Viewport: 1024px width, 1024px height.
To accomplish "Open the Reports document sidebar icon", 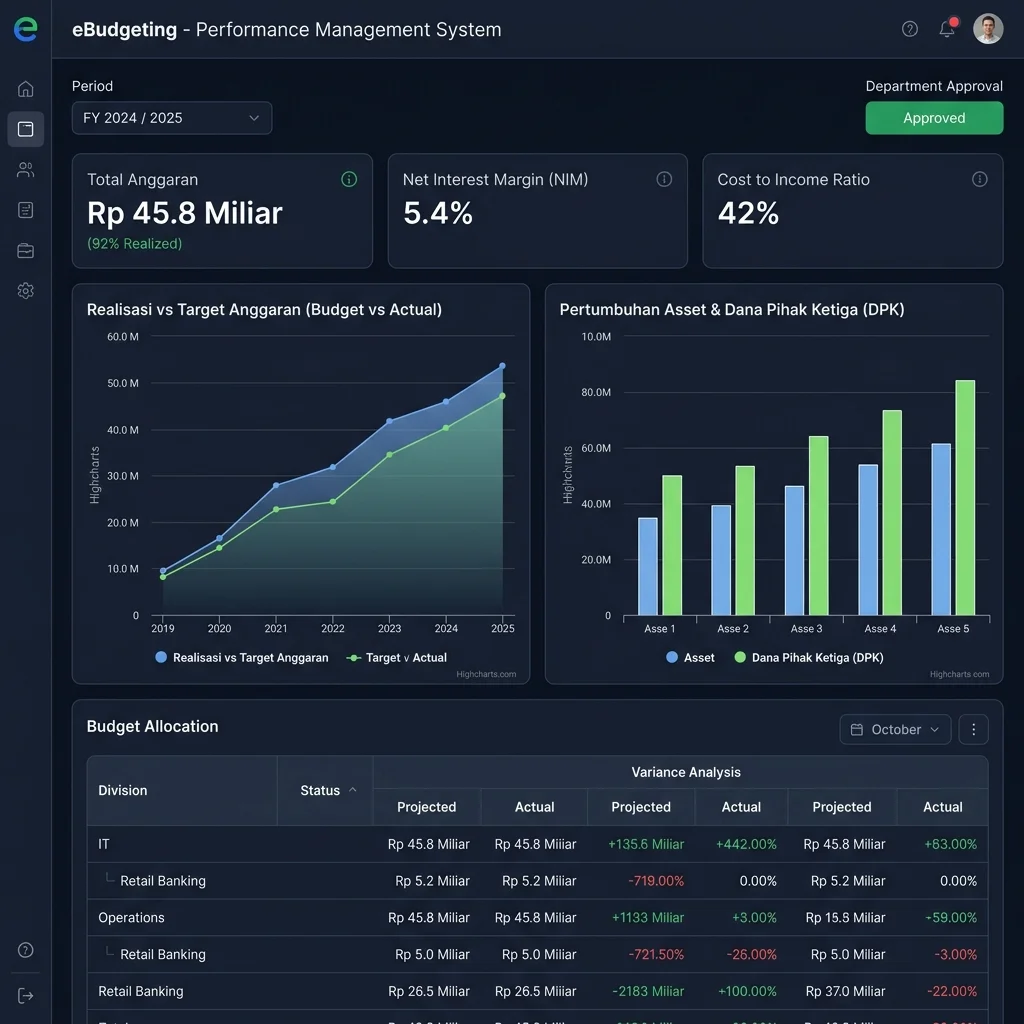I will [x=25, y=210].
